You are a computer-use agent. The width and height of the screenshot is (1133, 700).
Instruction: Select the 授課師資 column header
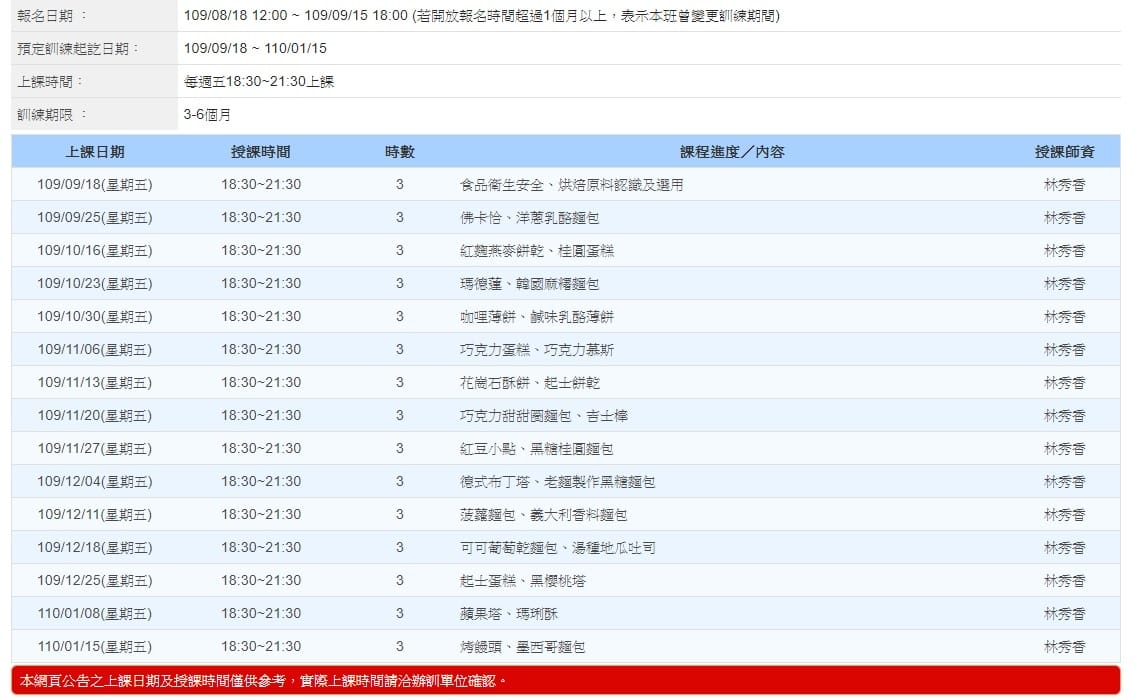pyautogui.click(x=1064, y=152)
